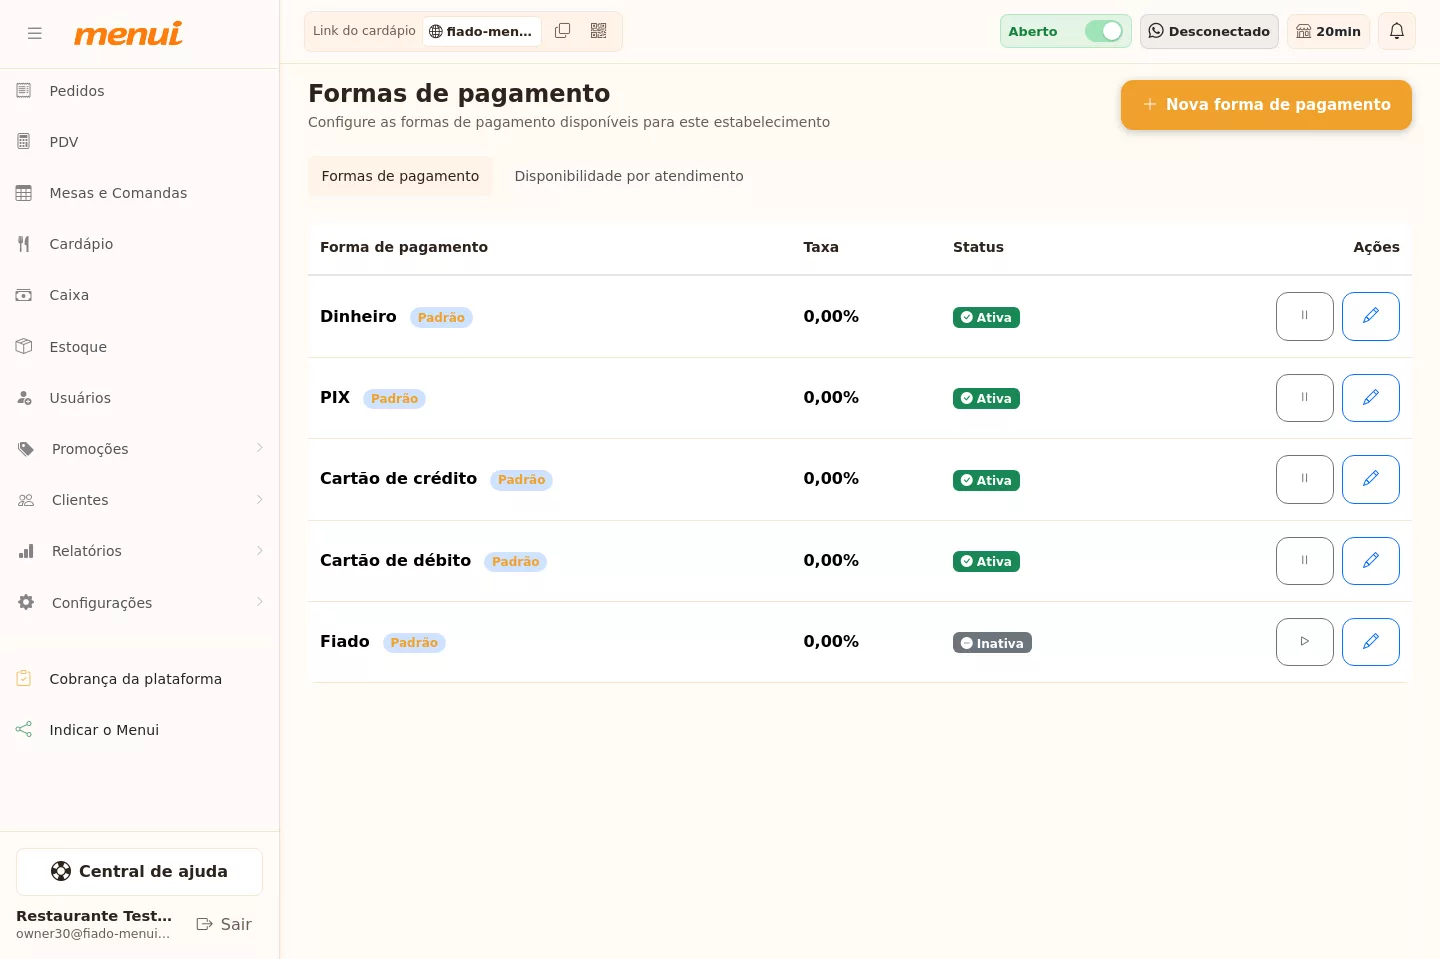The width and height of the screenshot is (1440, 959).
Task: Open the notifications bell
Action: click(x=1397, y=31)
